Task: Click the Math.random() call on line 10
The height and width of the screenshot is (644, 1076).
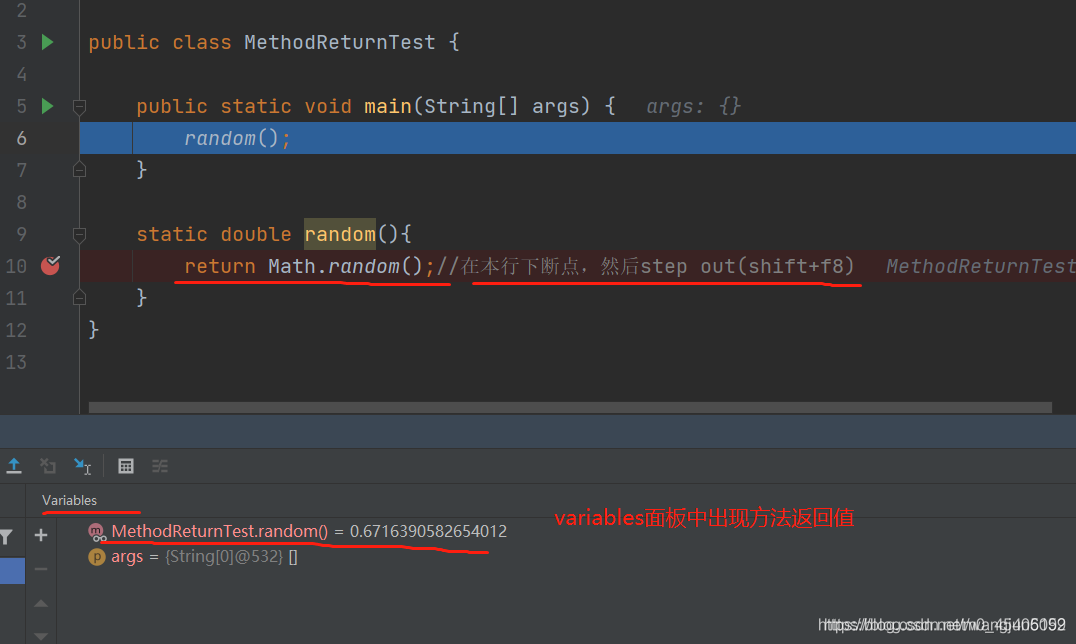Action: coord(345,266)
